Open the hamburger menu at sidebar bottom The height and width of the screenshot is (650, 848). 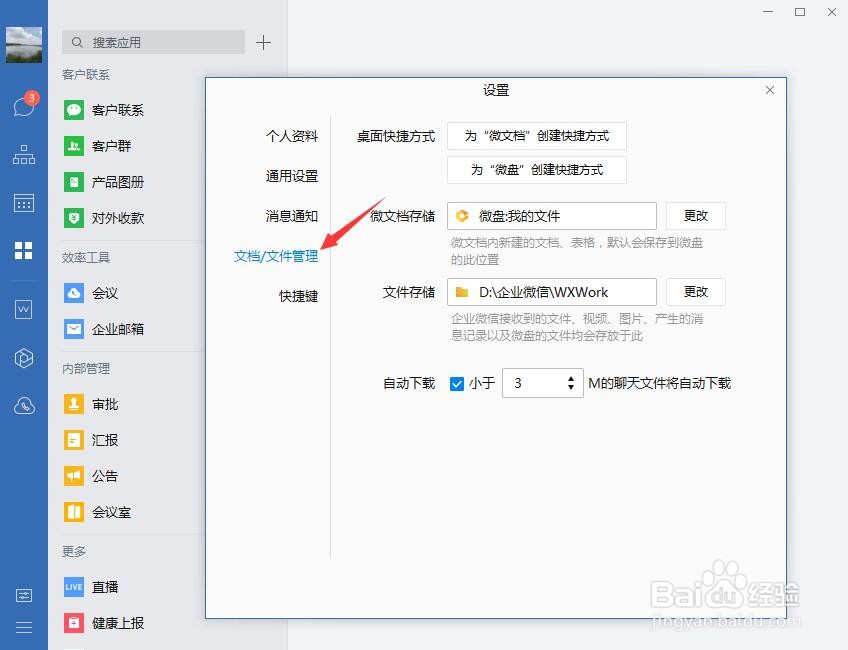[x=24, y=627]
